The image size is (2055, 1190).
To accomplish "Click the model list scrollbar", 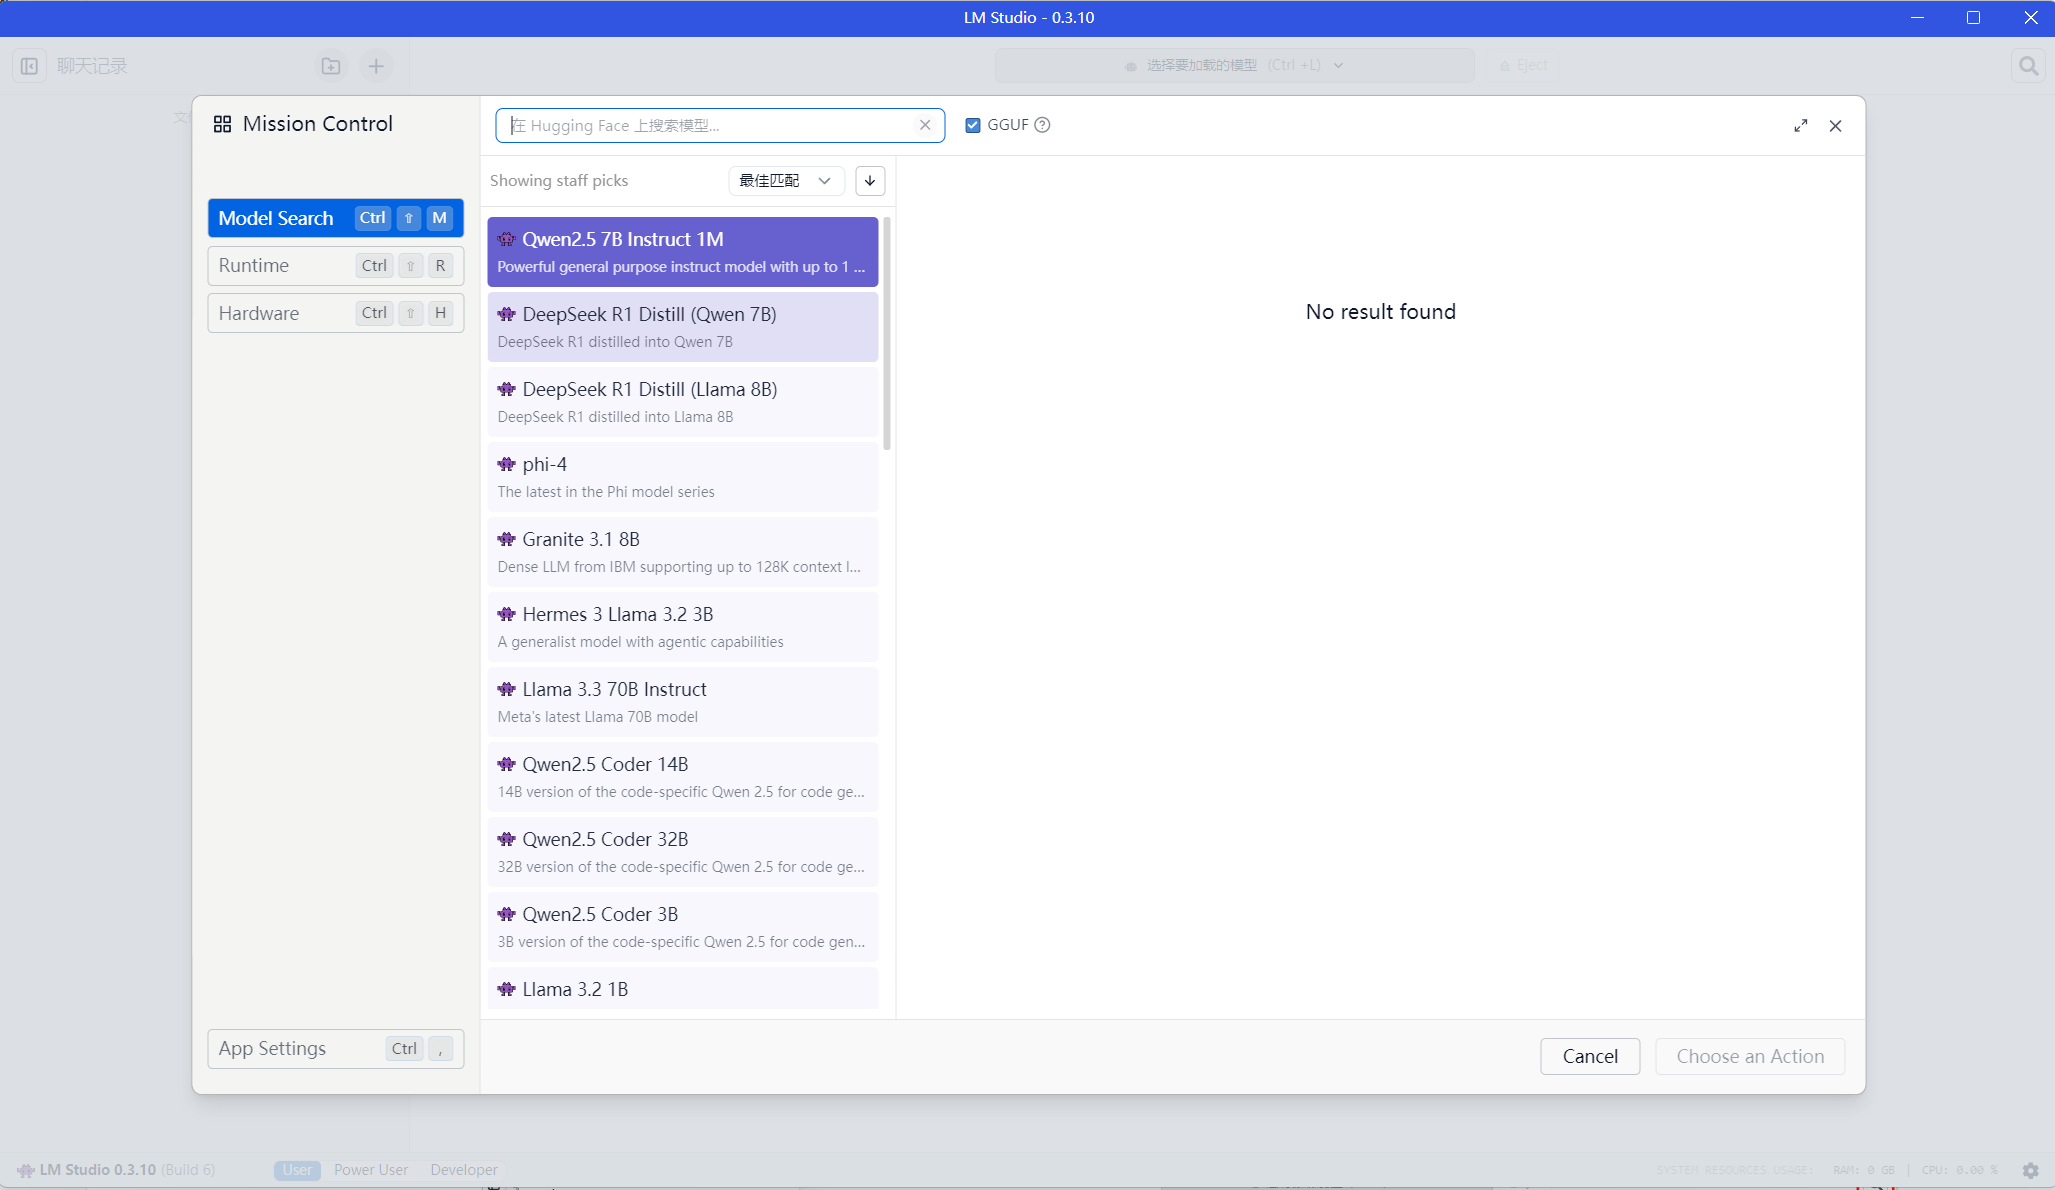I will tap(887, 335).
